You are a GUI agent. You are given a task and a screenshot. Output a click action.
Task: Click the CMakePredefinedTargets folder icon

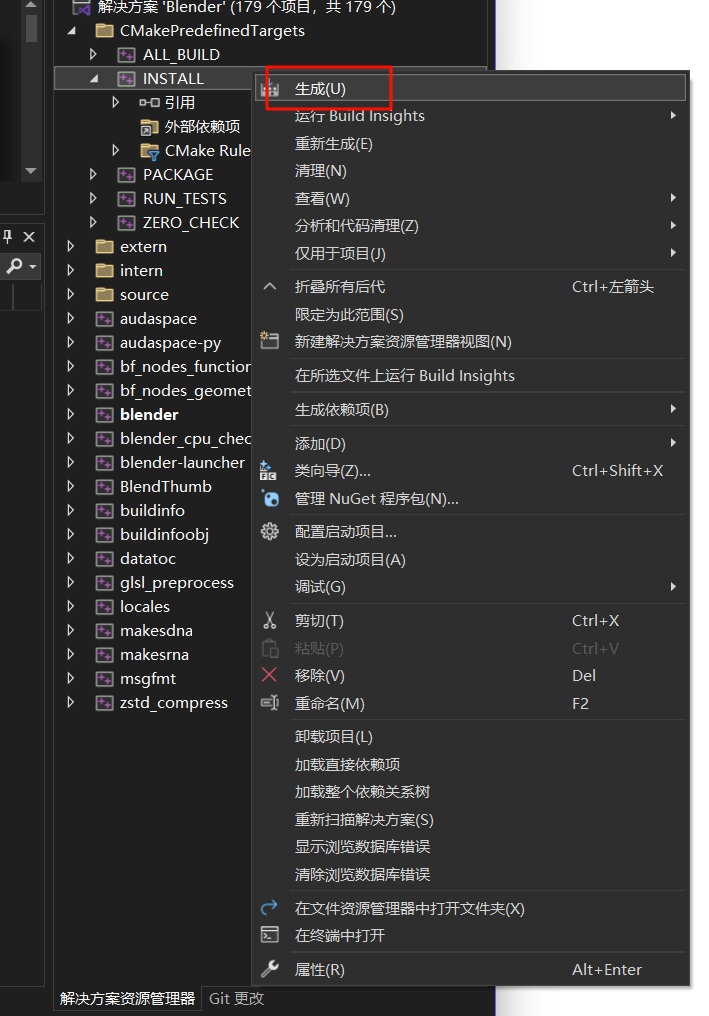[x=104, y=30]
